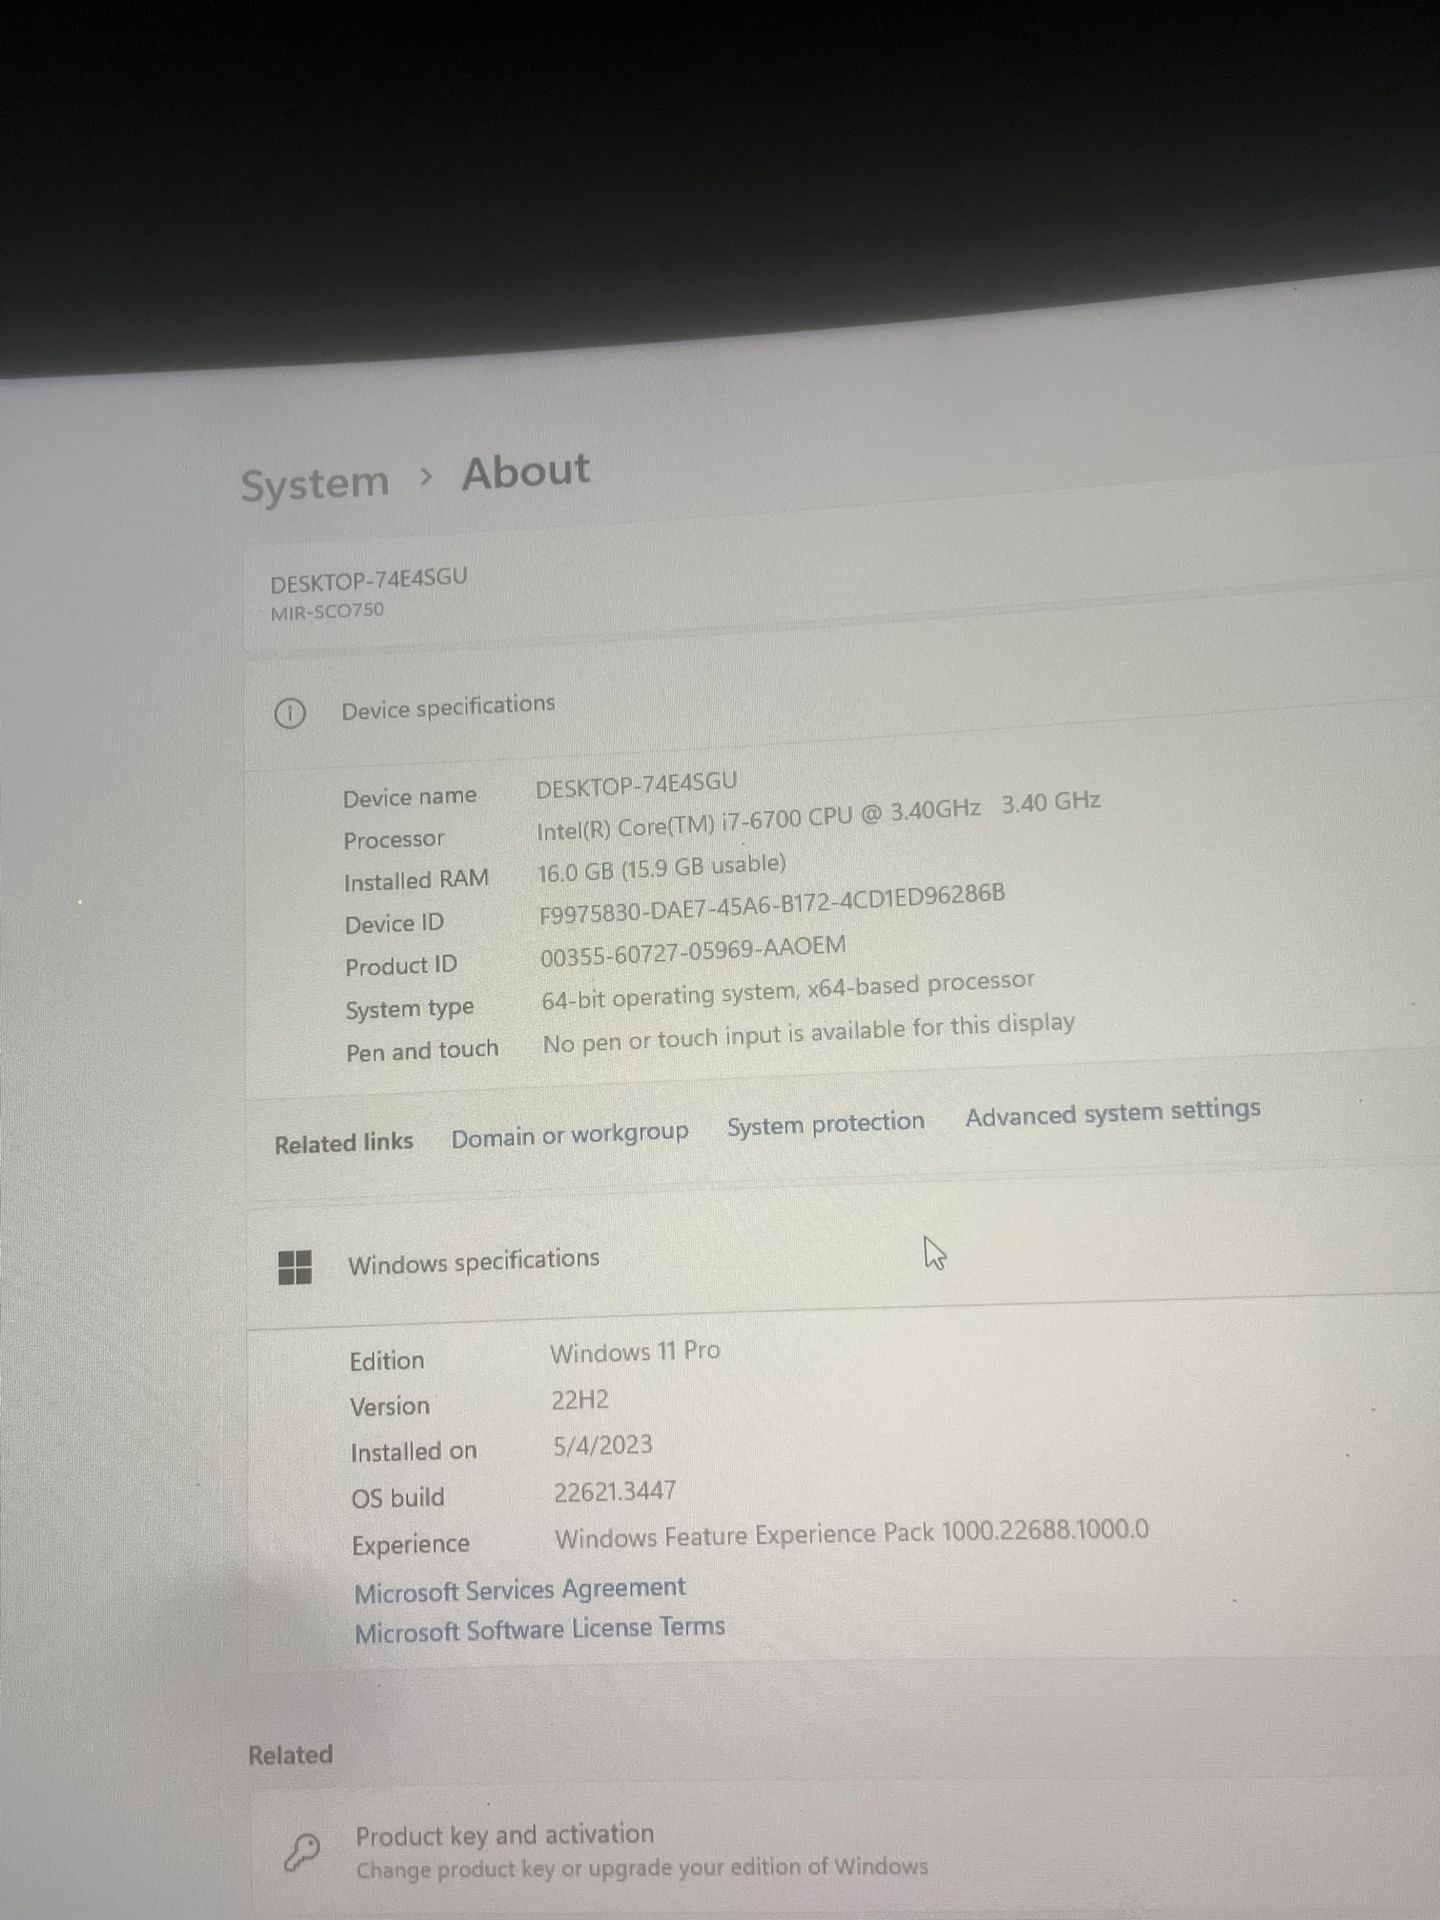Click the Windows logo icon beside Windows specifications
Image resolution: width=1440 pixels, height=1920 pixels.
295,1267
